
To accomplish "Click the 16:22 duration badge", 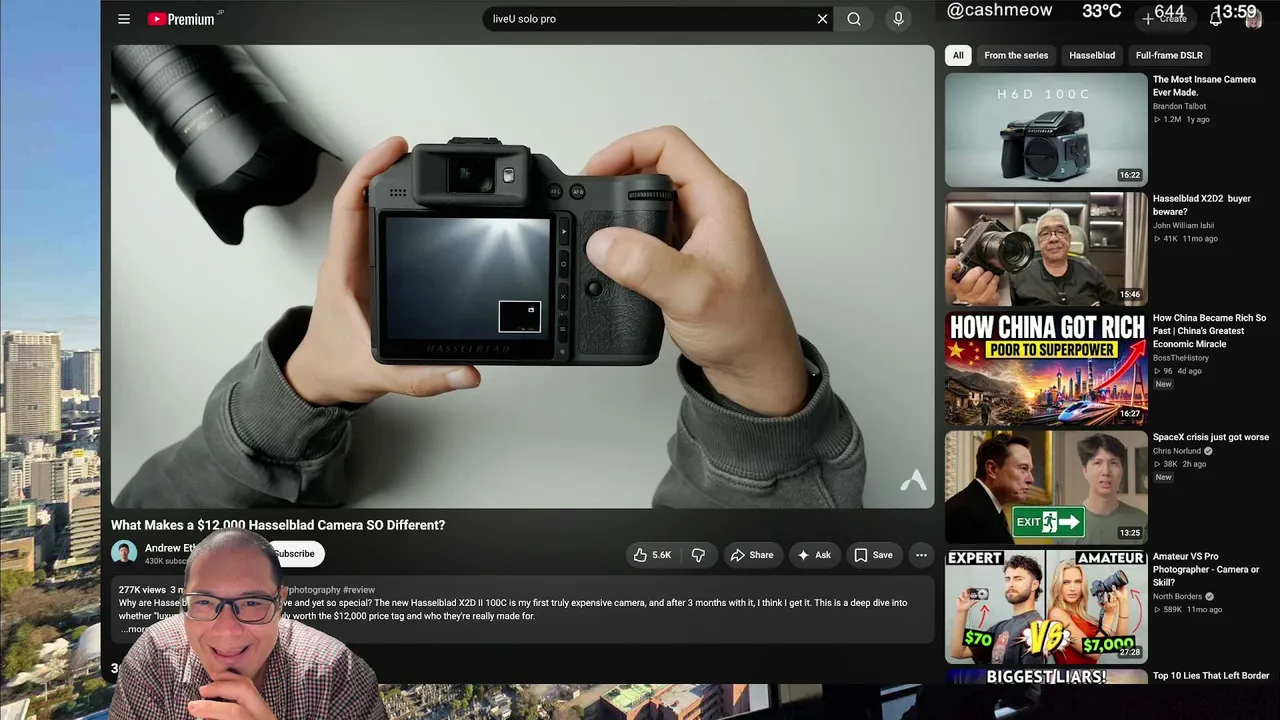I will pos(1130,175).
